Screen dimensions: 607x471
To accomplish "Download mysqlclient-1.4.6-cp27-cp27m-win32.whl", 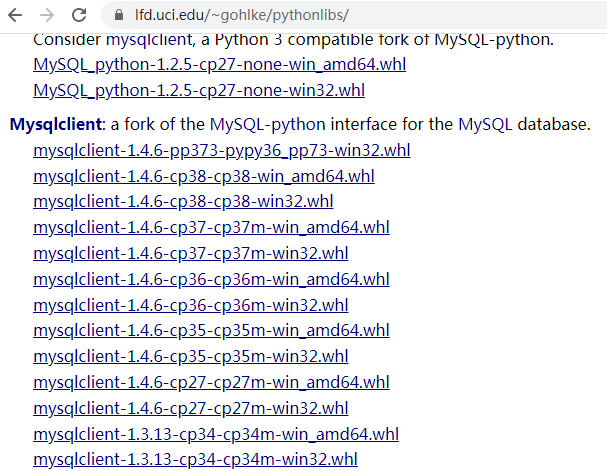I will (191, 408).
